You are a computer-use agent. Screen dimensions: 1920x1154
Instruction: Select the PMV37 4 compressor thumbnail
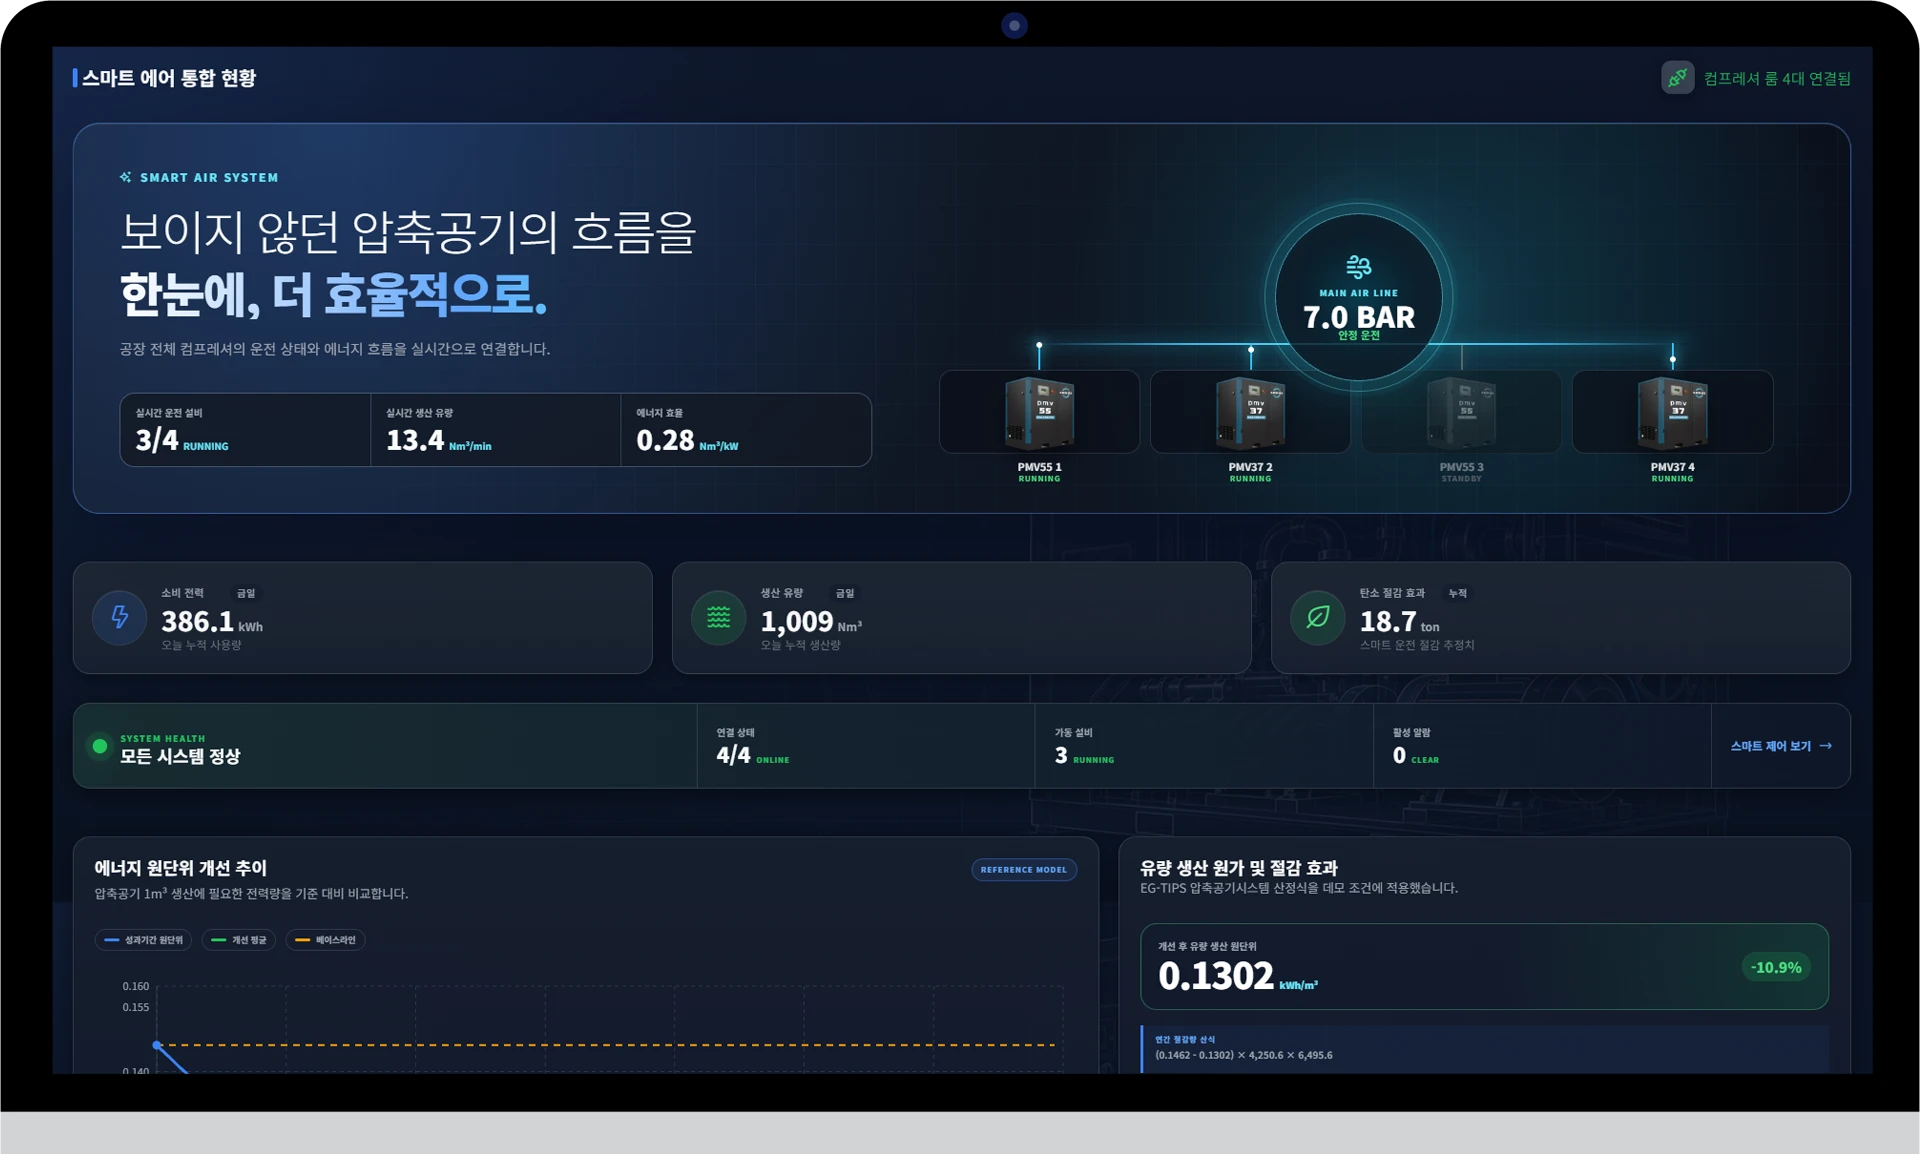(x=1672, y=412)
